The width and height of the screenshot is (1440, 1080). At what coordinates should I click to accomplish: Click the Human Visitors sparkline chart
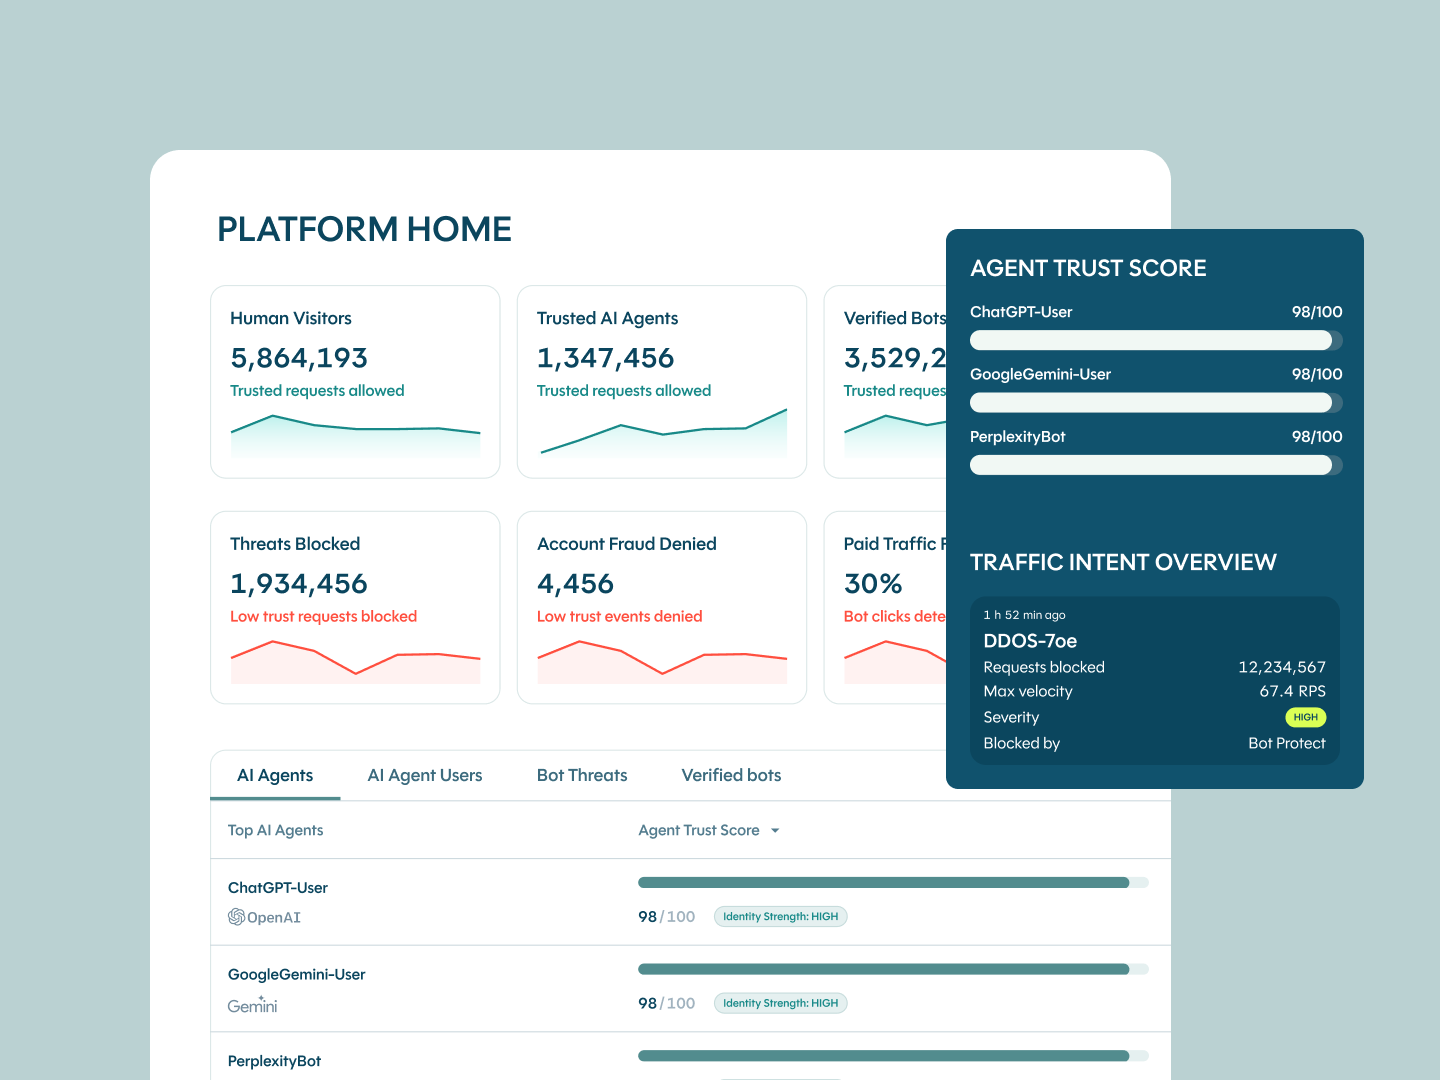(355, 436)
